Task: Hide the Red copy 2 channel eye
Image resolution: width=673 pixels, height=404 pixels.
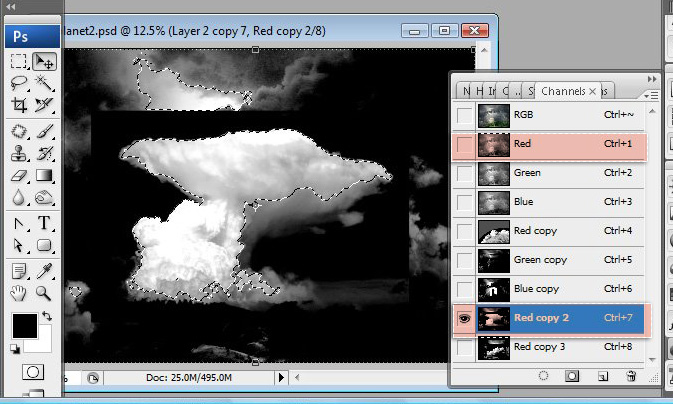Action: click(464, 319)
